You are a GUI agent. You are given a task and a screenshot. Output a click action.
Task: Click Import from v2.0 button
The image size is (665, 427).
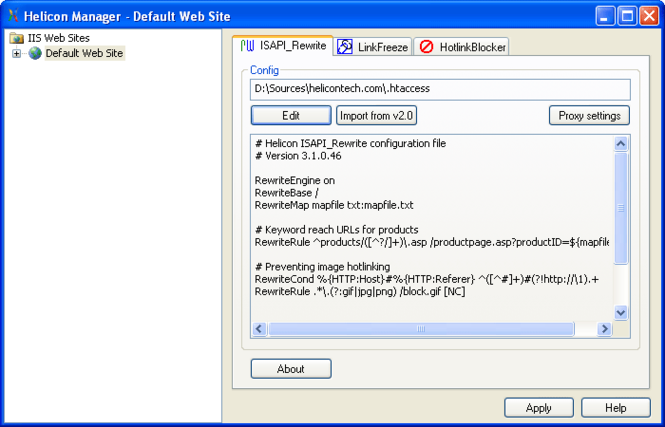[x=377, y=115]
